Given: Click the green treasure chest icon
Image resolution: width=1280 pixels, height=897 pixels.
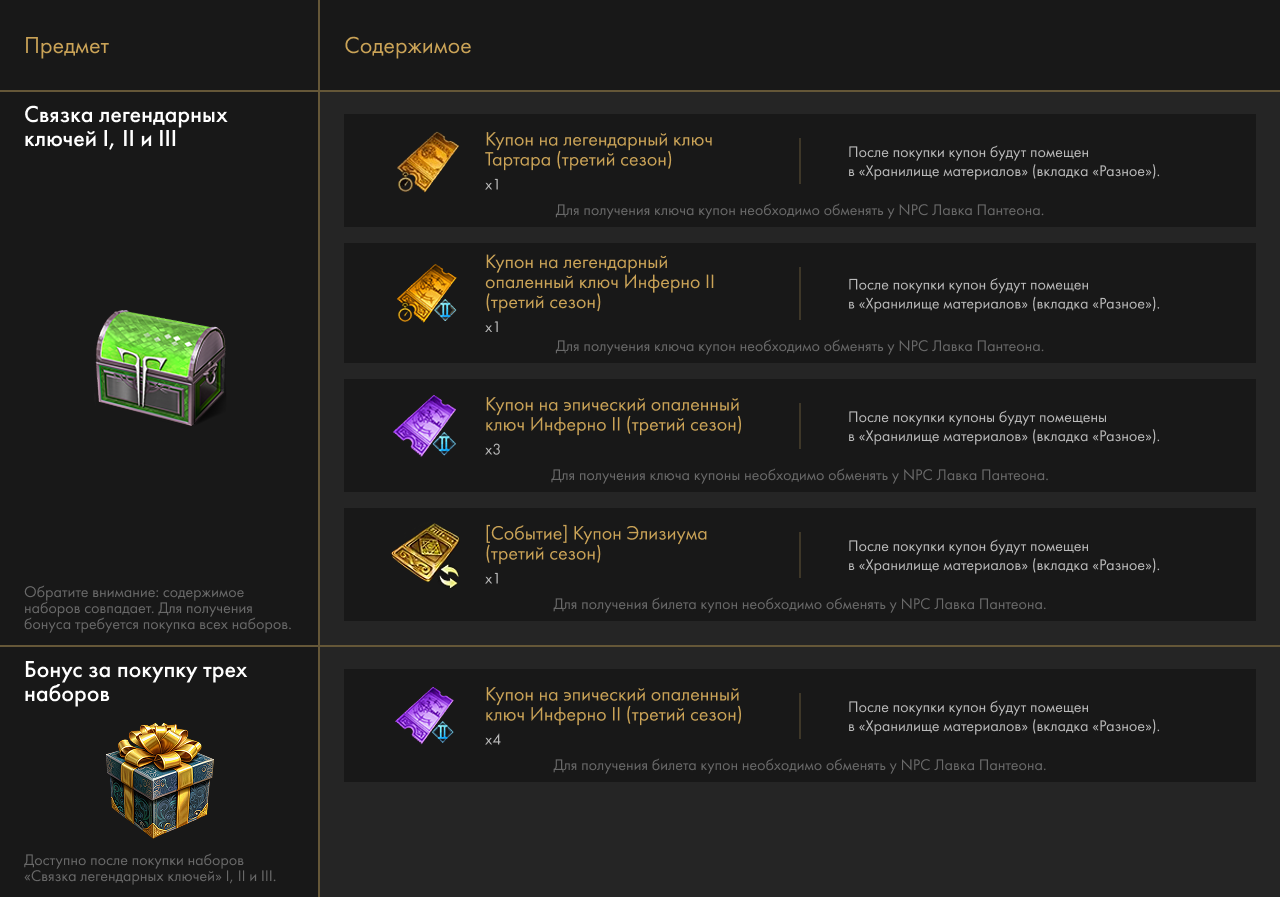Looking at the screenshot, I should 160,368.
